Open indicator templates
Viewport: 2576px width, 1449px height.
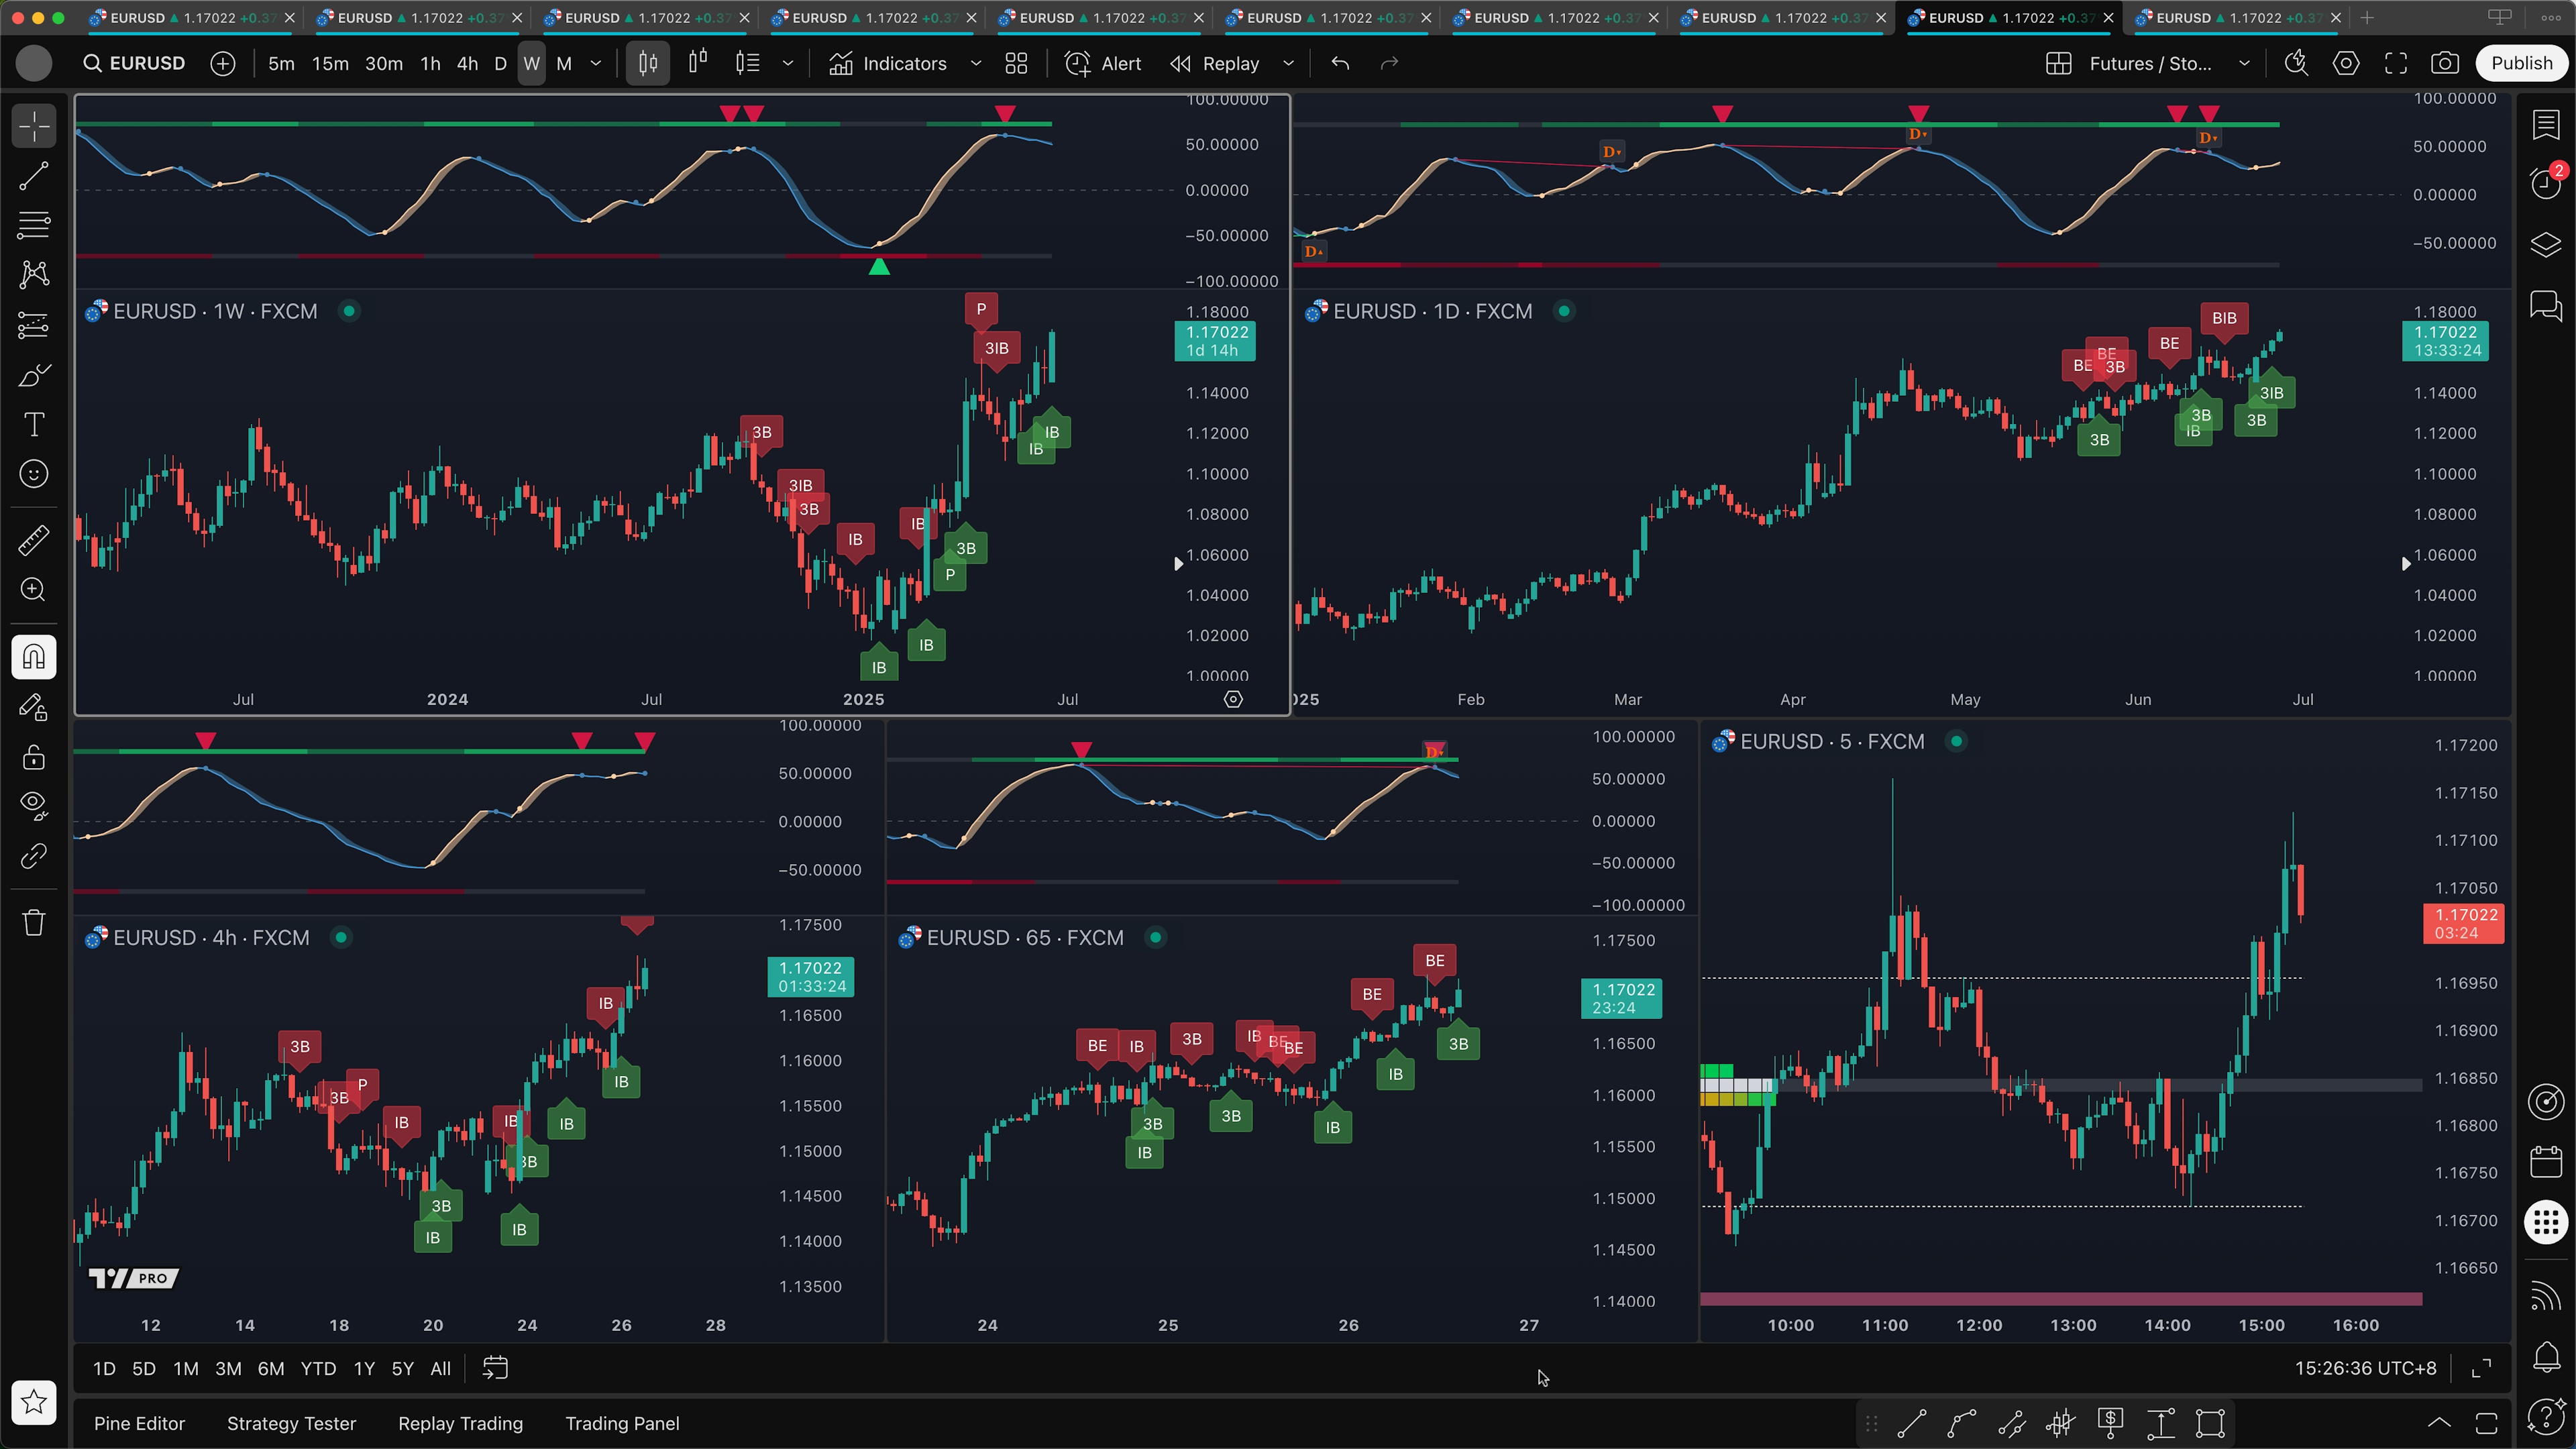1016,63
